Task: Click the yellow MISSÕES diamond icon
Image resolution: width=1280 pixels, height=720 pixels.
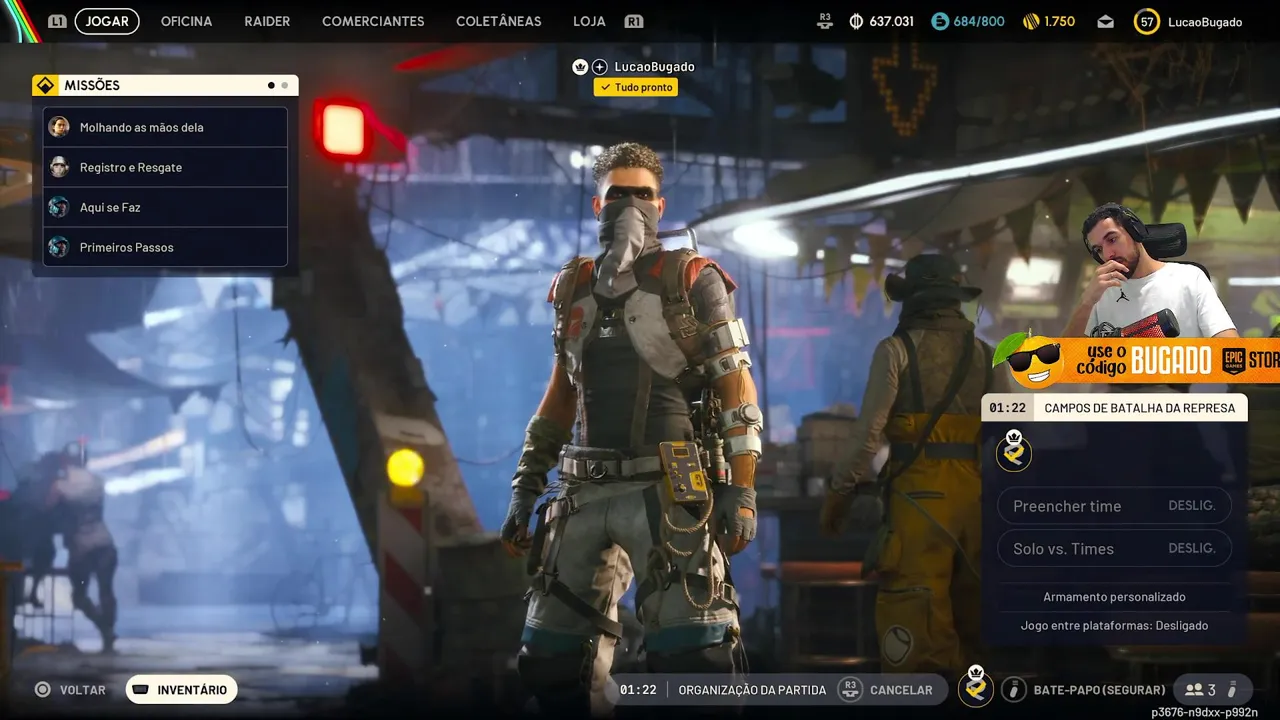Action: (45, 85)
